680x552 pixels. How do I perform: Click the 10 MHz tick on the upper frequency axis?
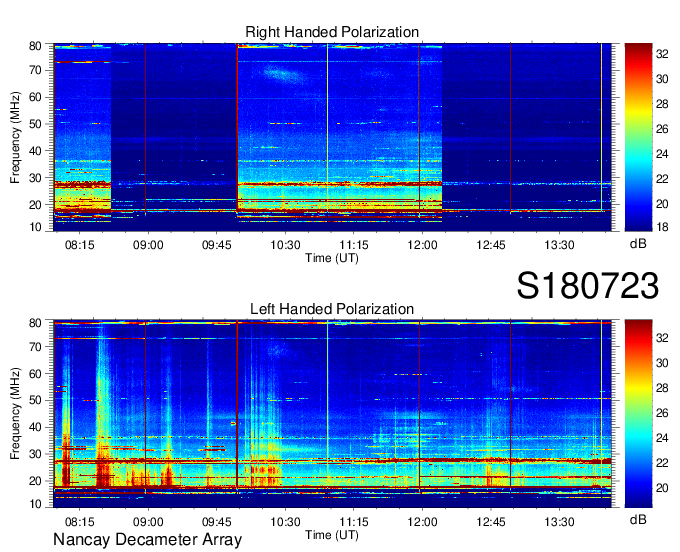(35, 227)
